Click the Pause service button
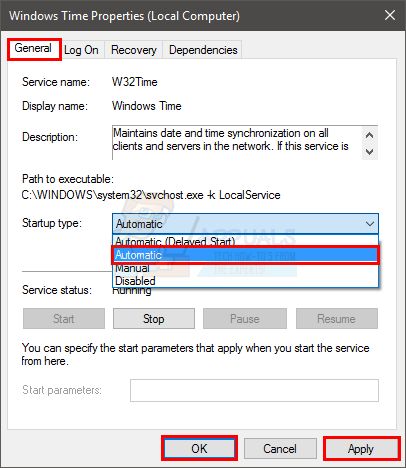The height and width of the screenshot is (468, 406). click(x=245, y=319)
